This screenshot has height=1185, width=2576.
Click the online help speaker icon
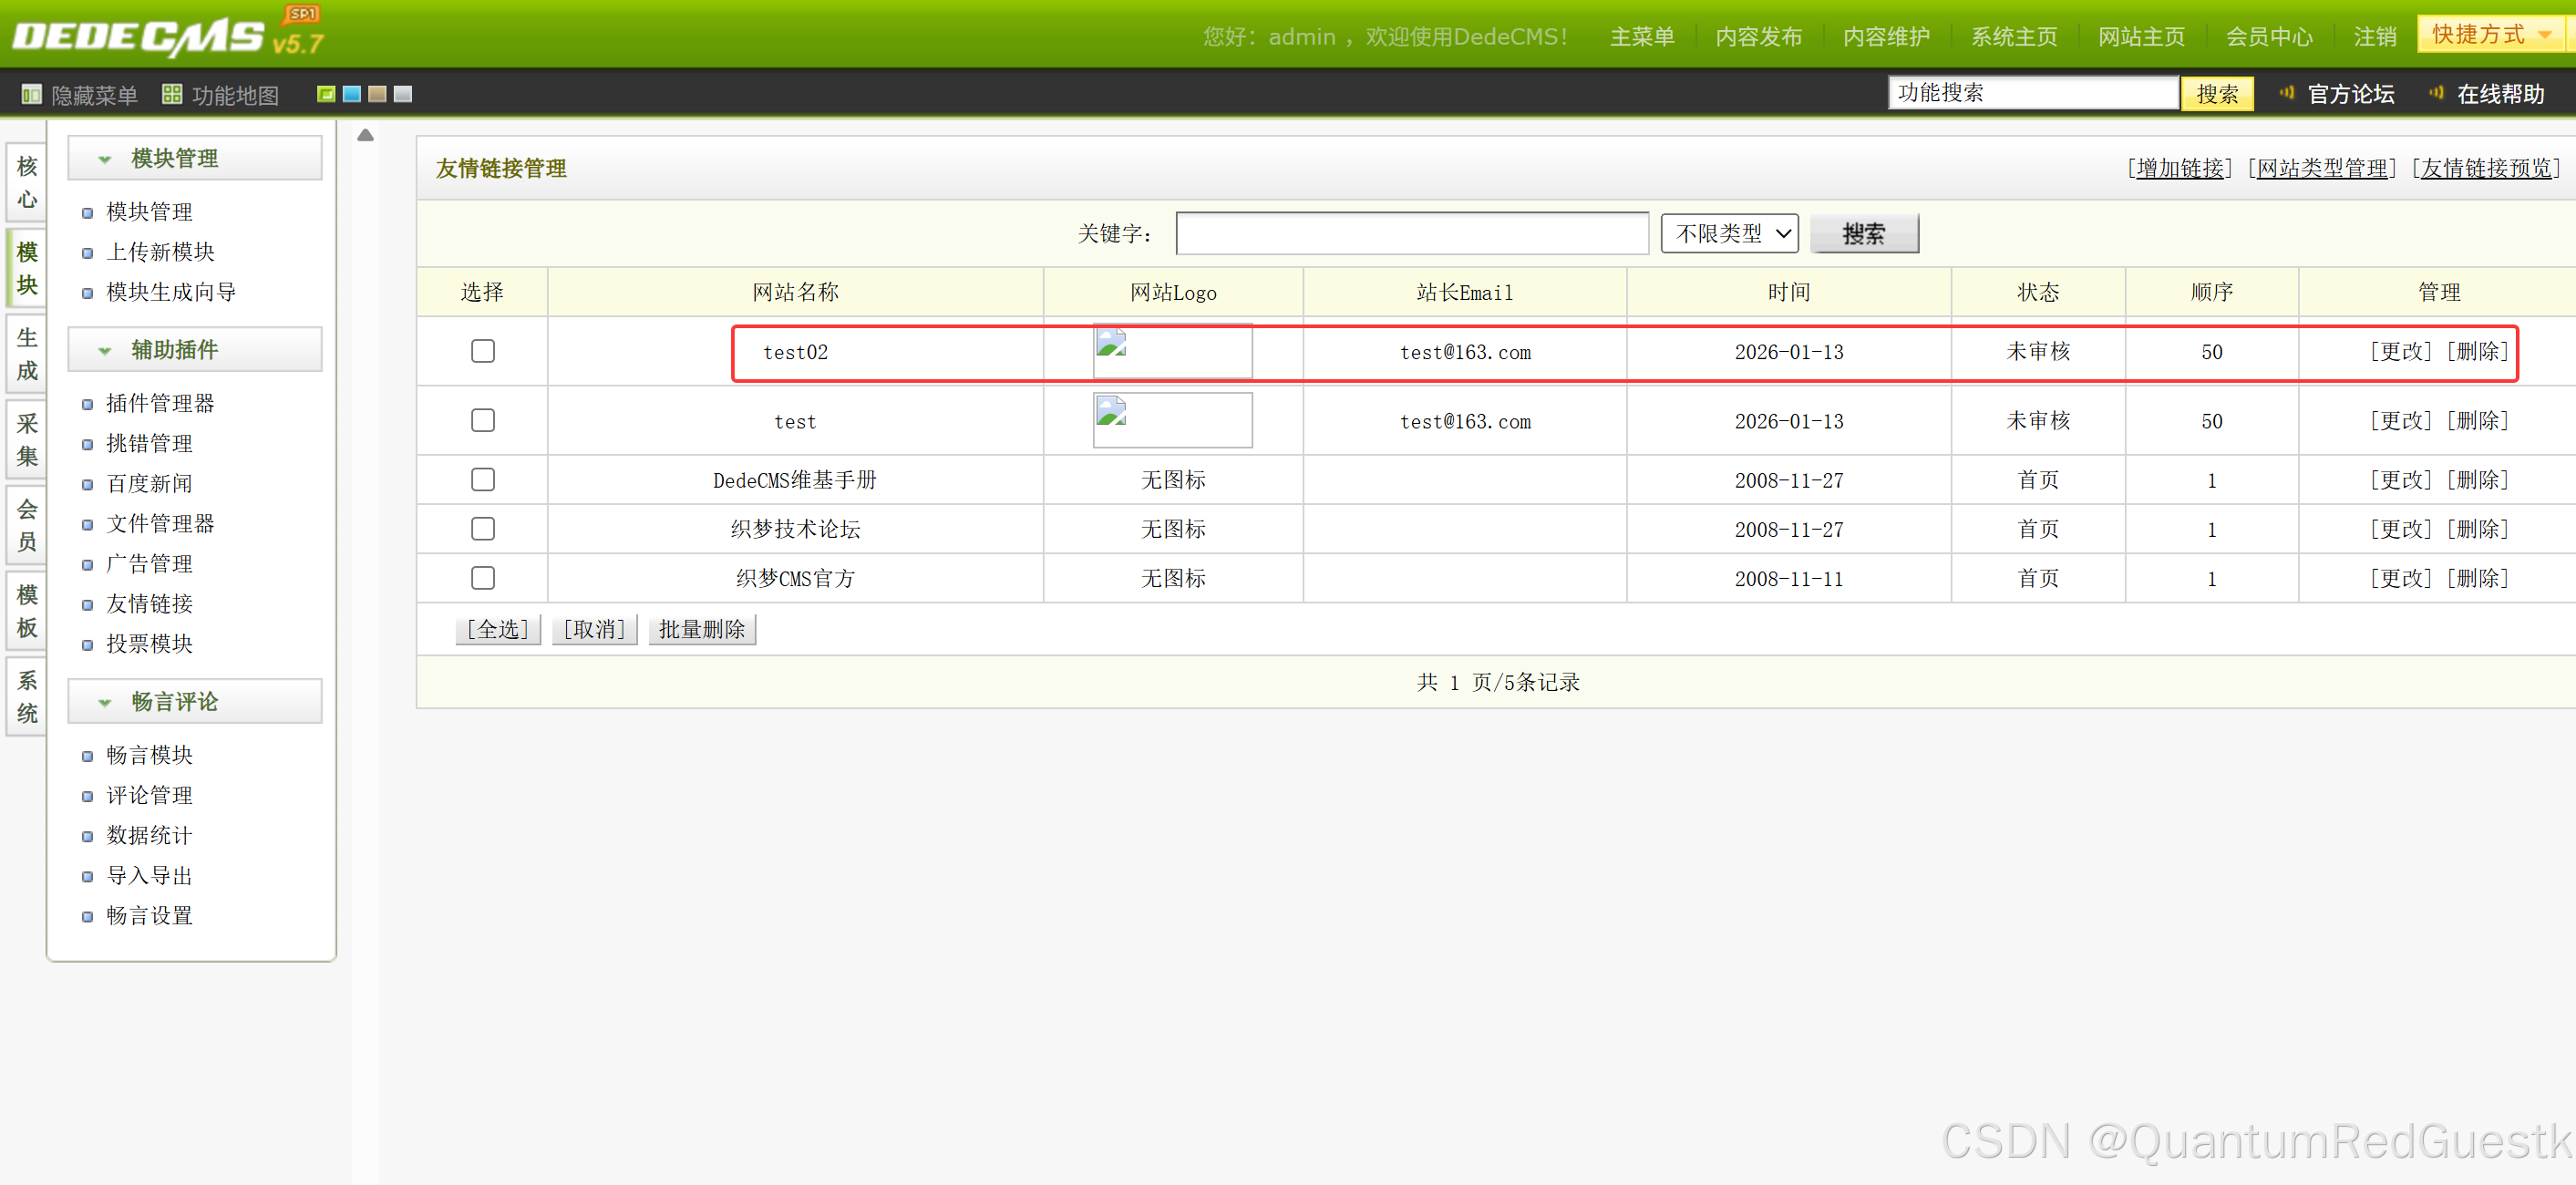click(x=2436, y=93)
